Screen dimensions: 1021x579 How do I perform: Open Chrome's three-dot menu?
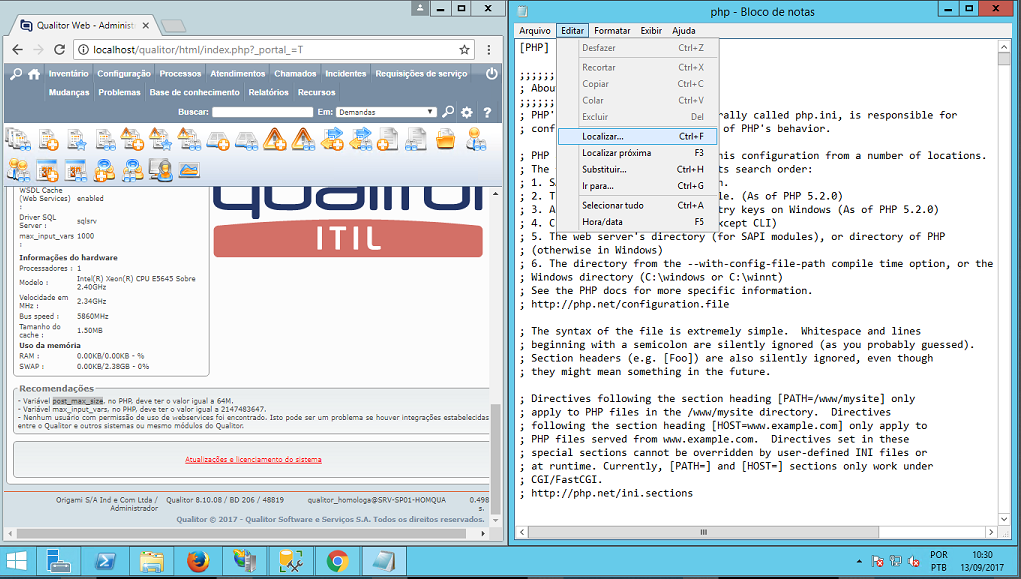(489, 49)
